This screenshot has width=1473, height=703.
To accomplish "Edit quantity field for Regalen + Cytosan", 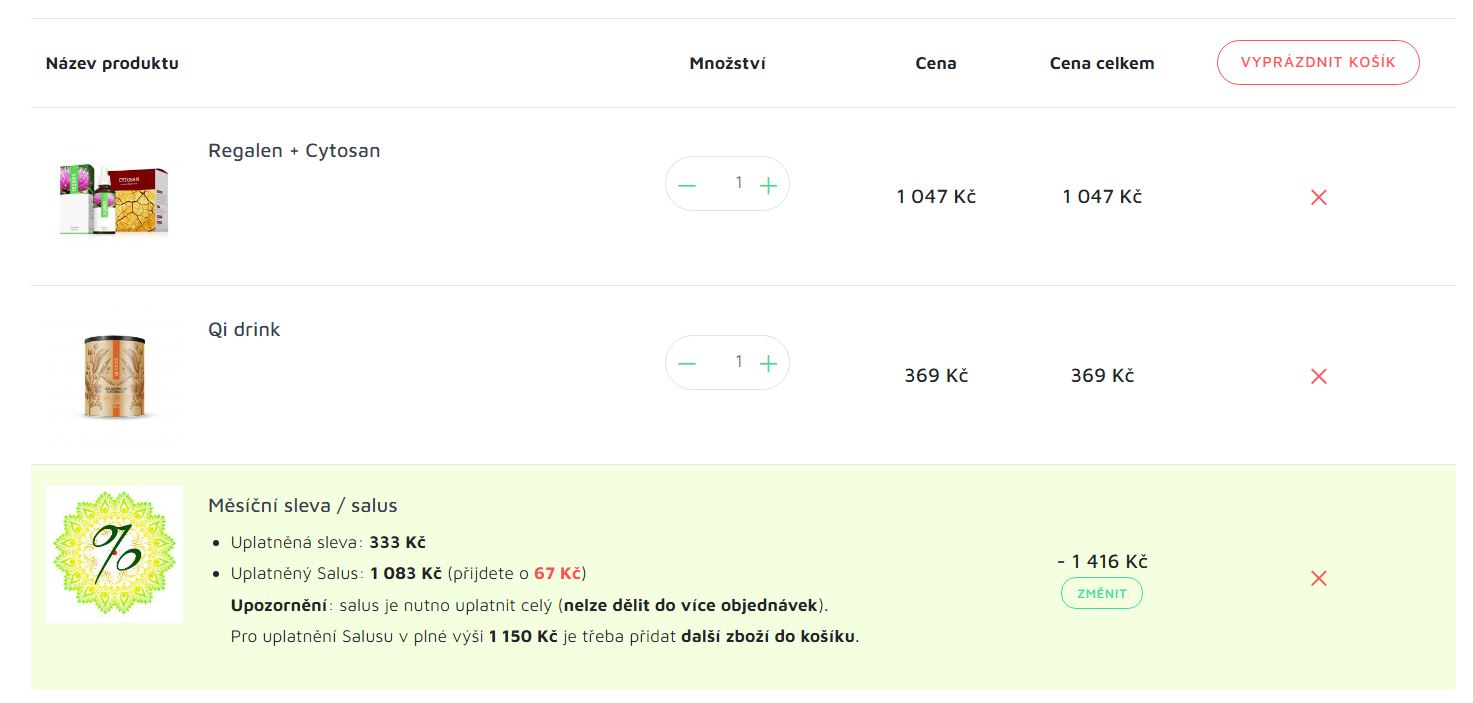I will (x=739, y=183).
